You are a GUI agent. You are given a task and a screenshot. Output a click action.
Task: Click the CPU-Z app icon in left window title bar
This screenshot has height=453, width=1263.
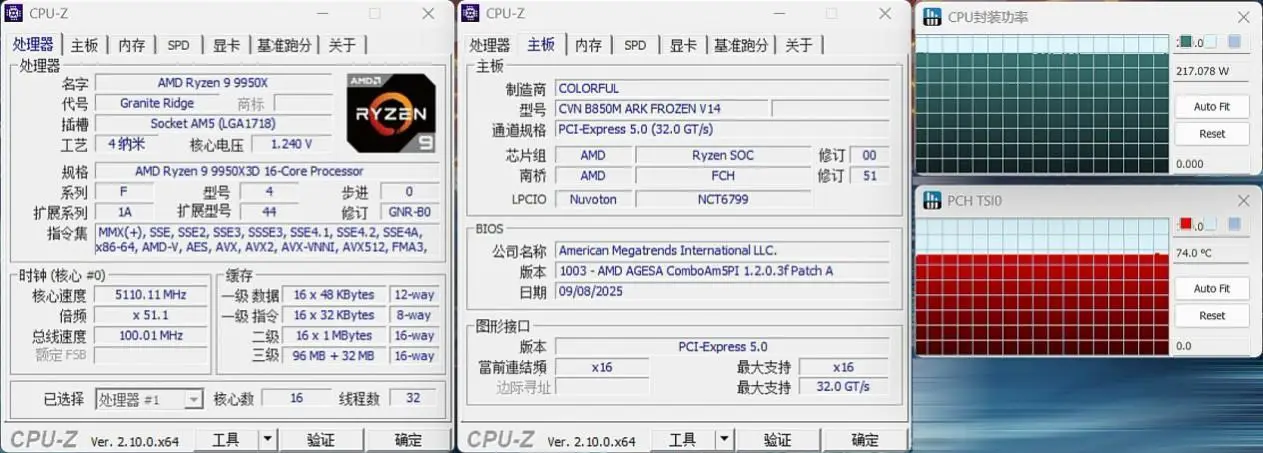click(x=15, y=13)
